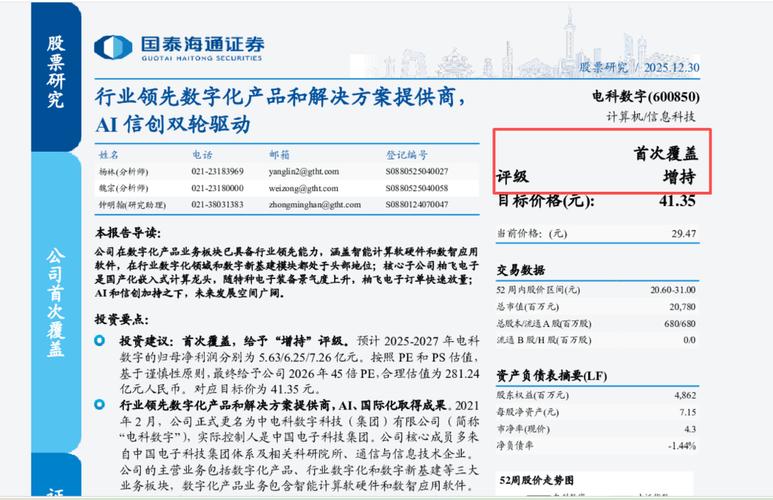Click the 股票研究 vertical sidebar label
Image resolution: width=773 pixels, height=500 pixels.
click(x=56, y=71)
